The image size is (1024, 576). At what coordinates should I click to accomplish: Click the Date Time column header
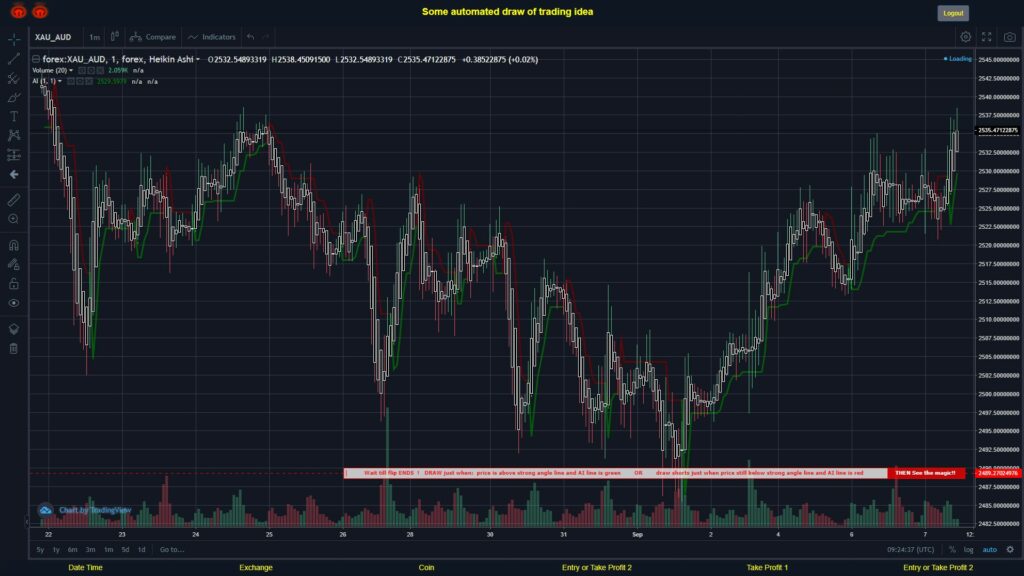tap(86, 568)
